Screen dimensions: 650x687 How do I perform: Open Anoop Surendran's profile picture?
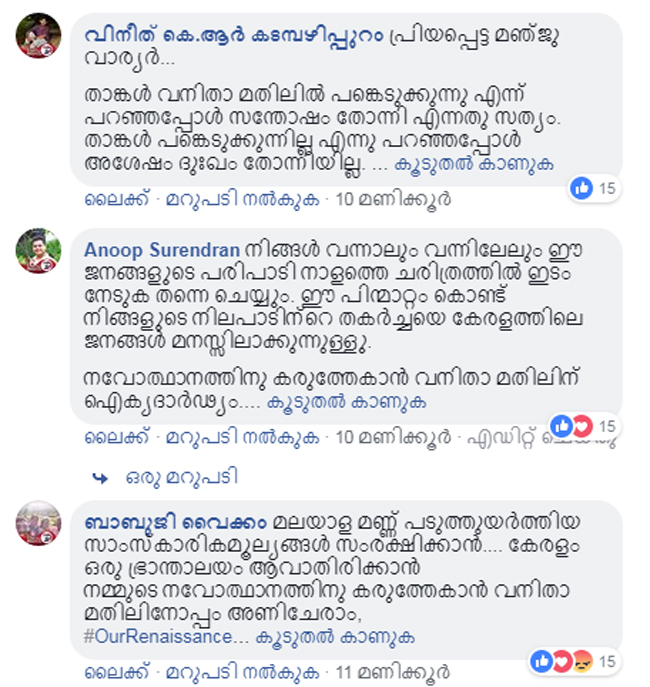tap(39, 251)
